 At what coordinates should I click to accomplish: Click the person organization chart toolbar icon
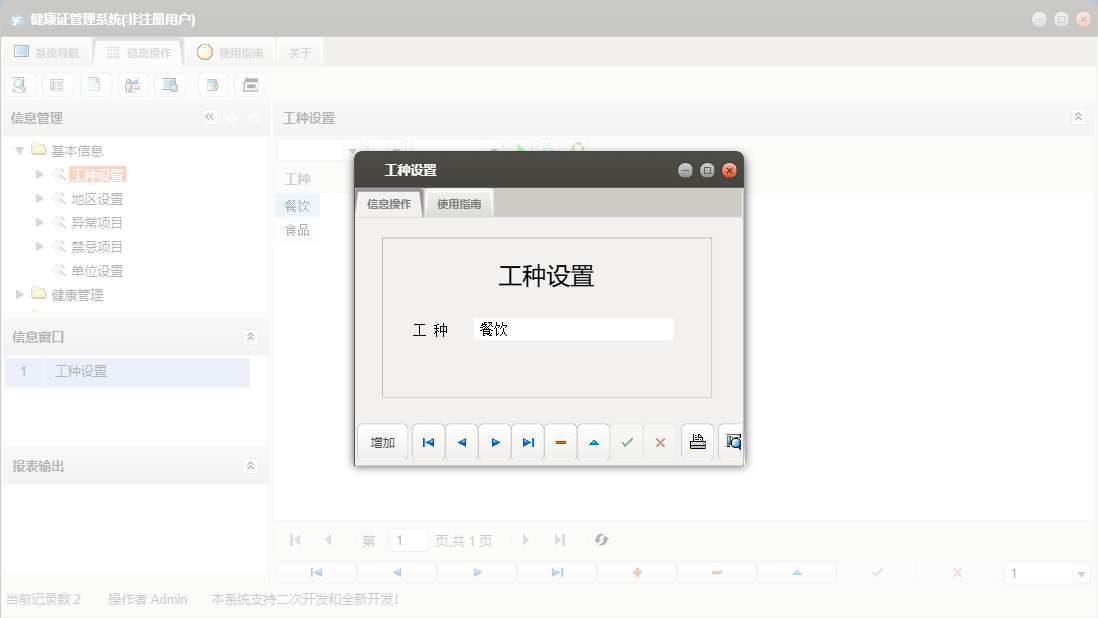pyautogui.click(x=133, y=84)
